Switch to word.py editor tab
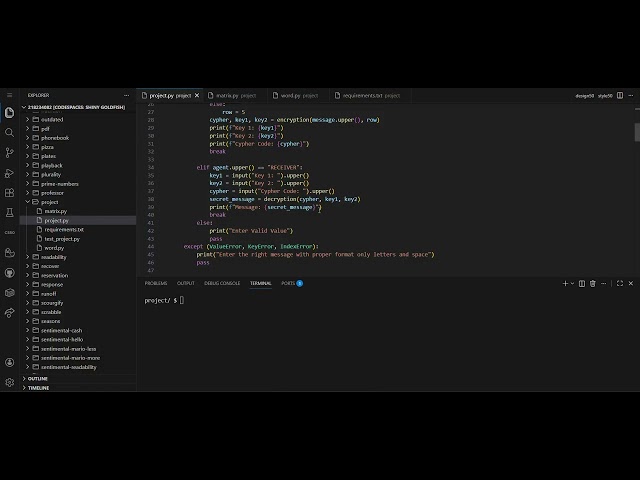This screenshot has height=480, width=640. [299, 96]
